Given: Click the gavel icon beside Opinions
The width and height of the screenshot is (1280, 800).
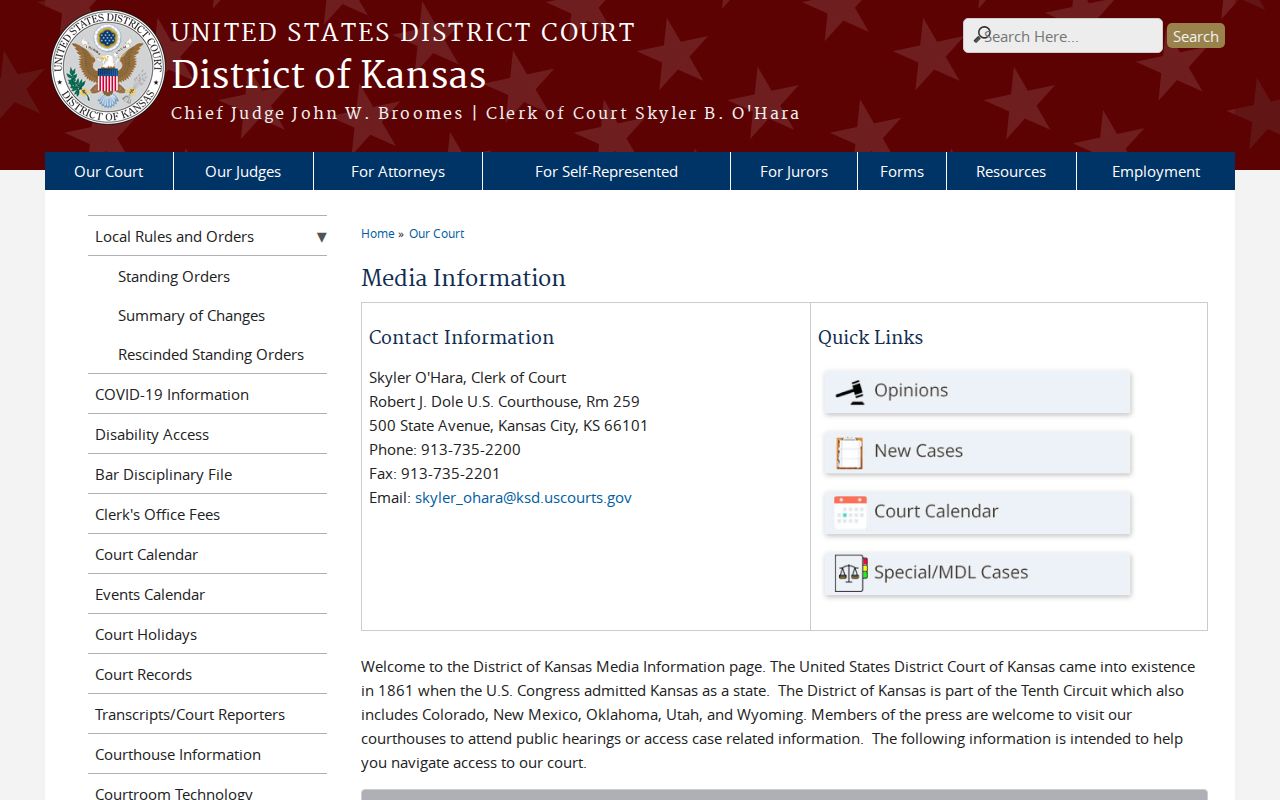Looking at the screenshot, I should 850,392.
